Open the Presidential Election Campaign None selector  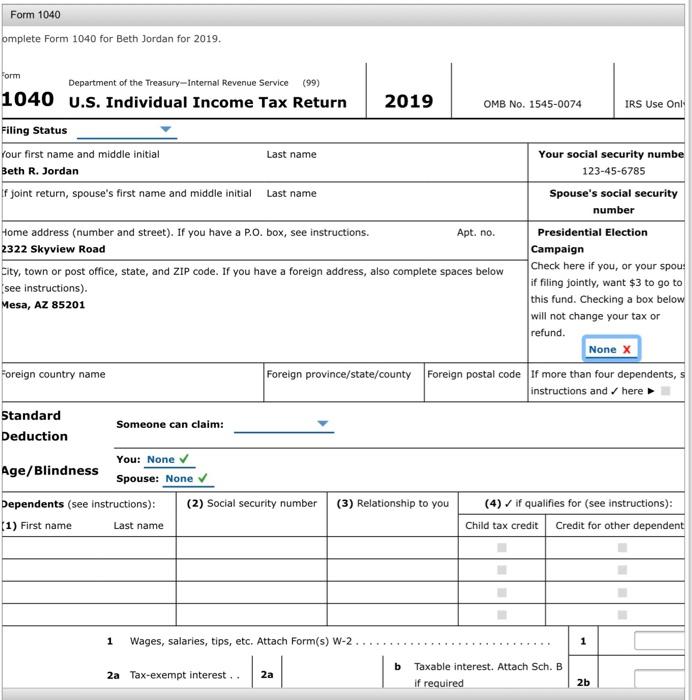611,349
